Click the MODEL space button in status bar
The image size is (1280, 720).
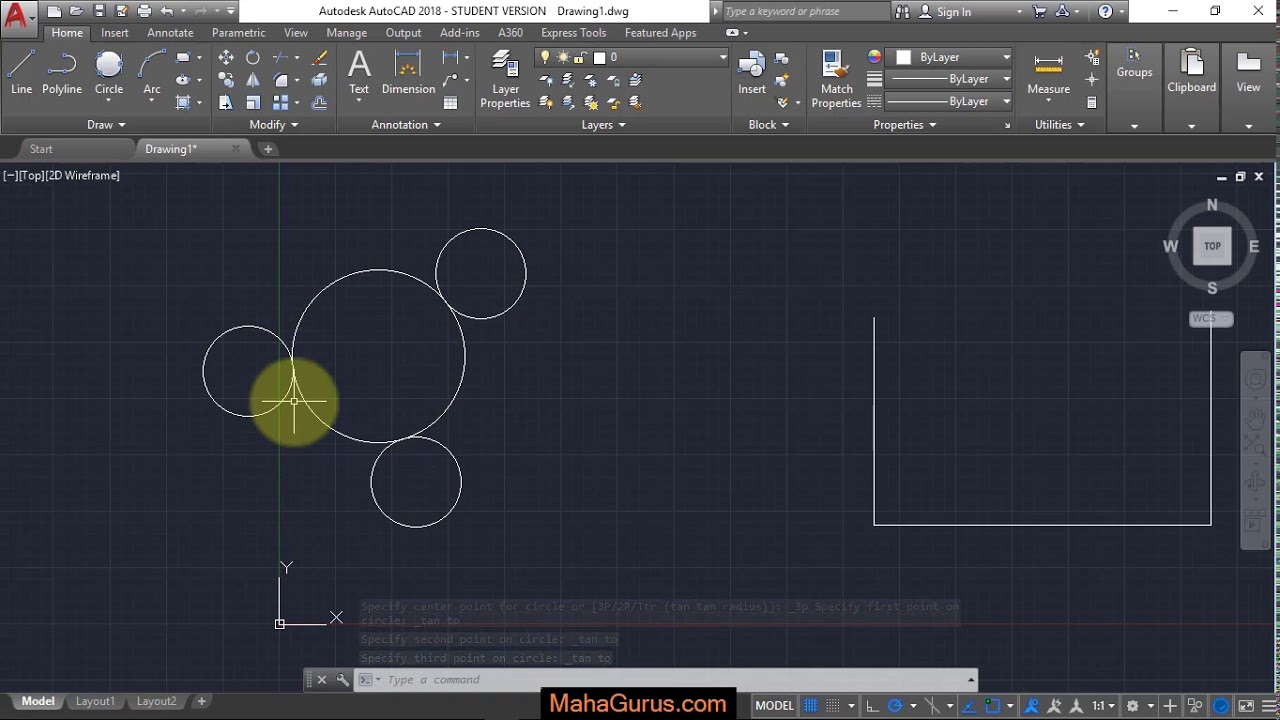point(774,706)
